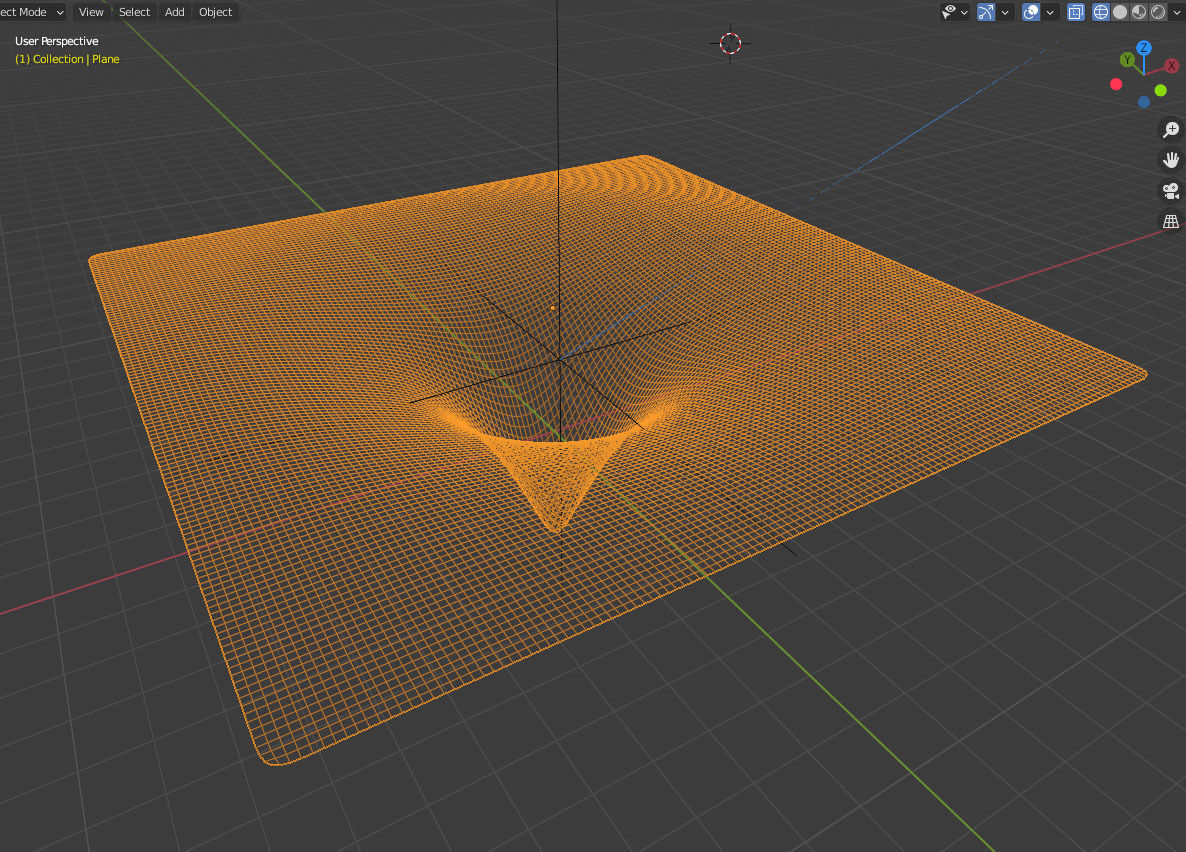The image size is (1186, 852).
Task: Open the object mode selector dropdown
Action: [x=32, y=12]
